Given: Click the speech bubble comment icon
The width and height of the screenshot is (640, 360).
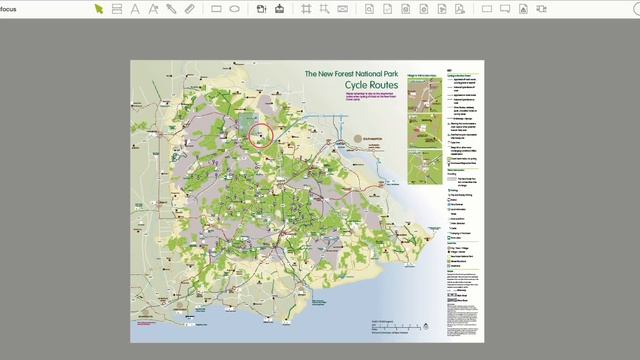Looking at the screenshot, I should point(505,9).
